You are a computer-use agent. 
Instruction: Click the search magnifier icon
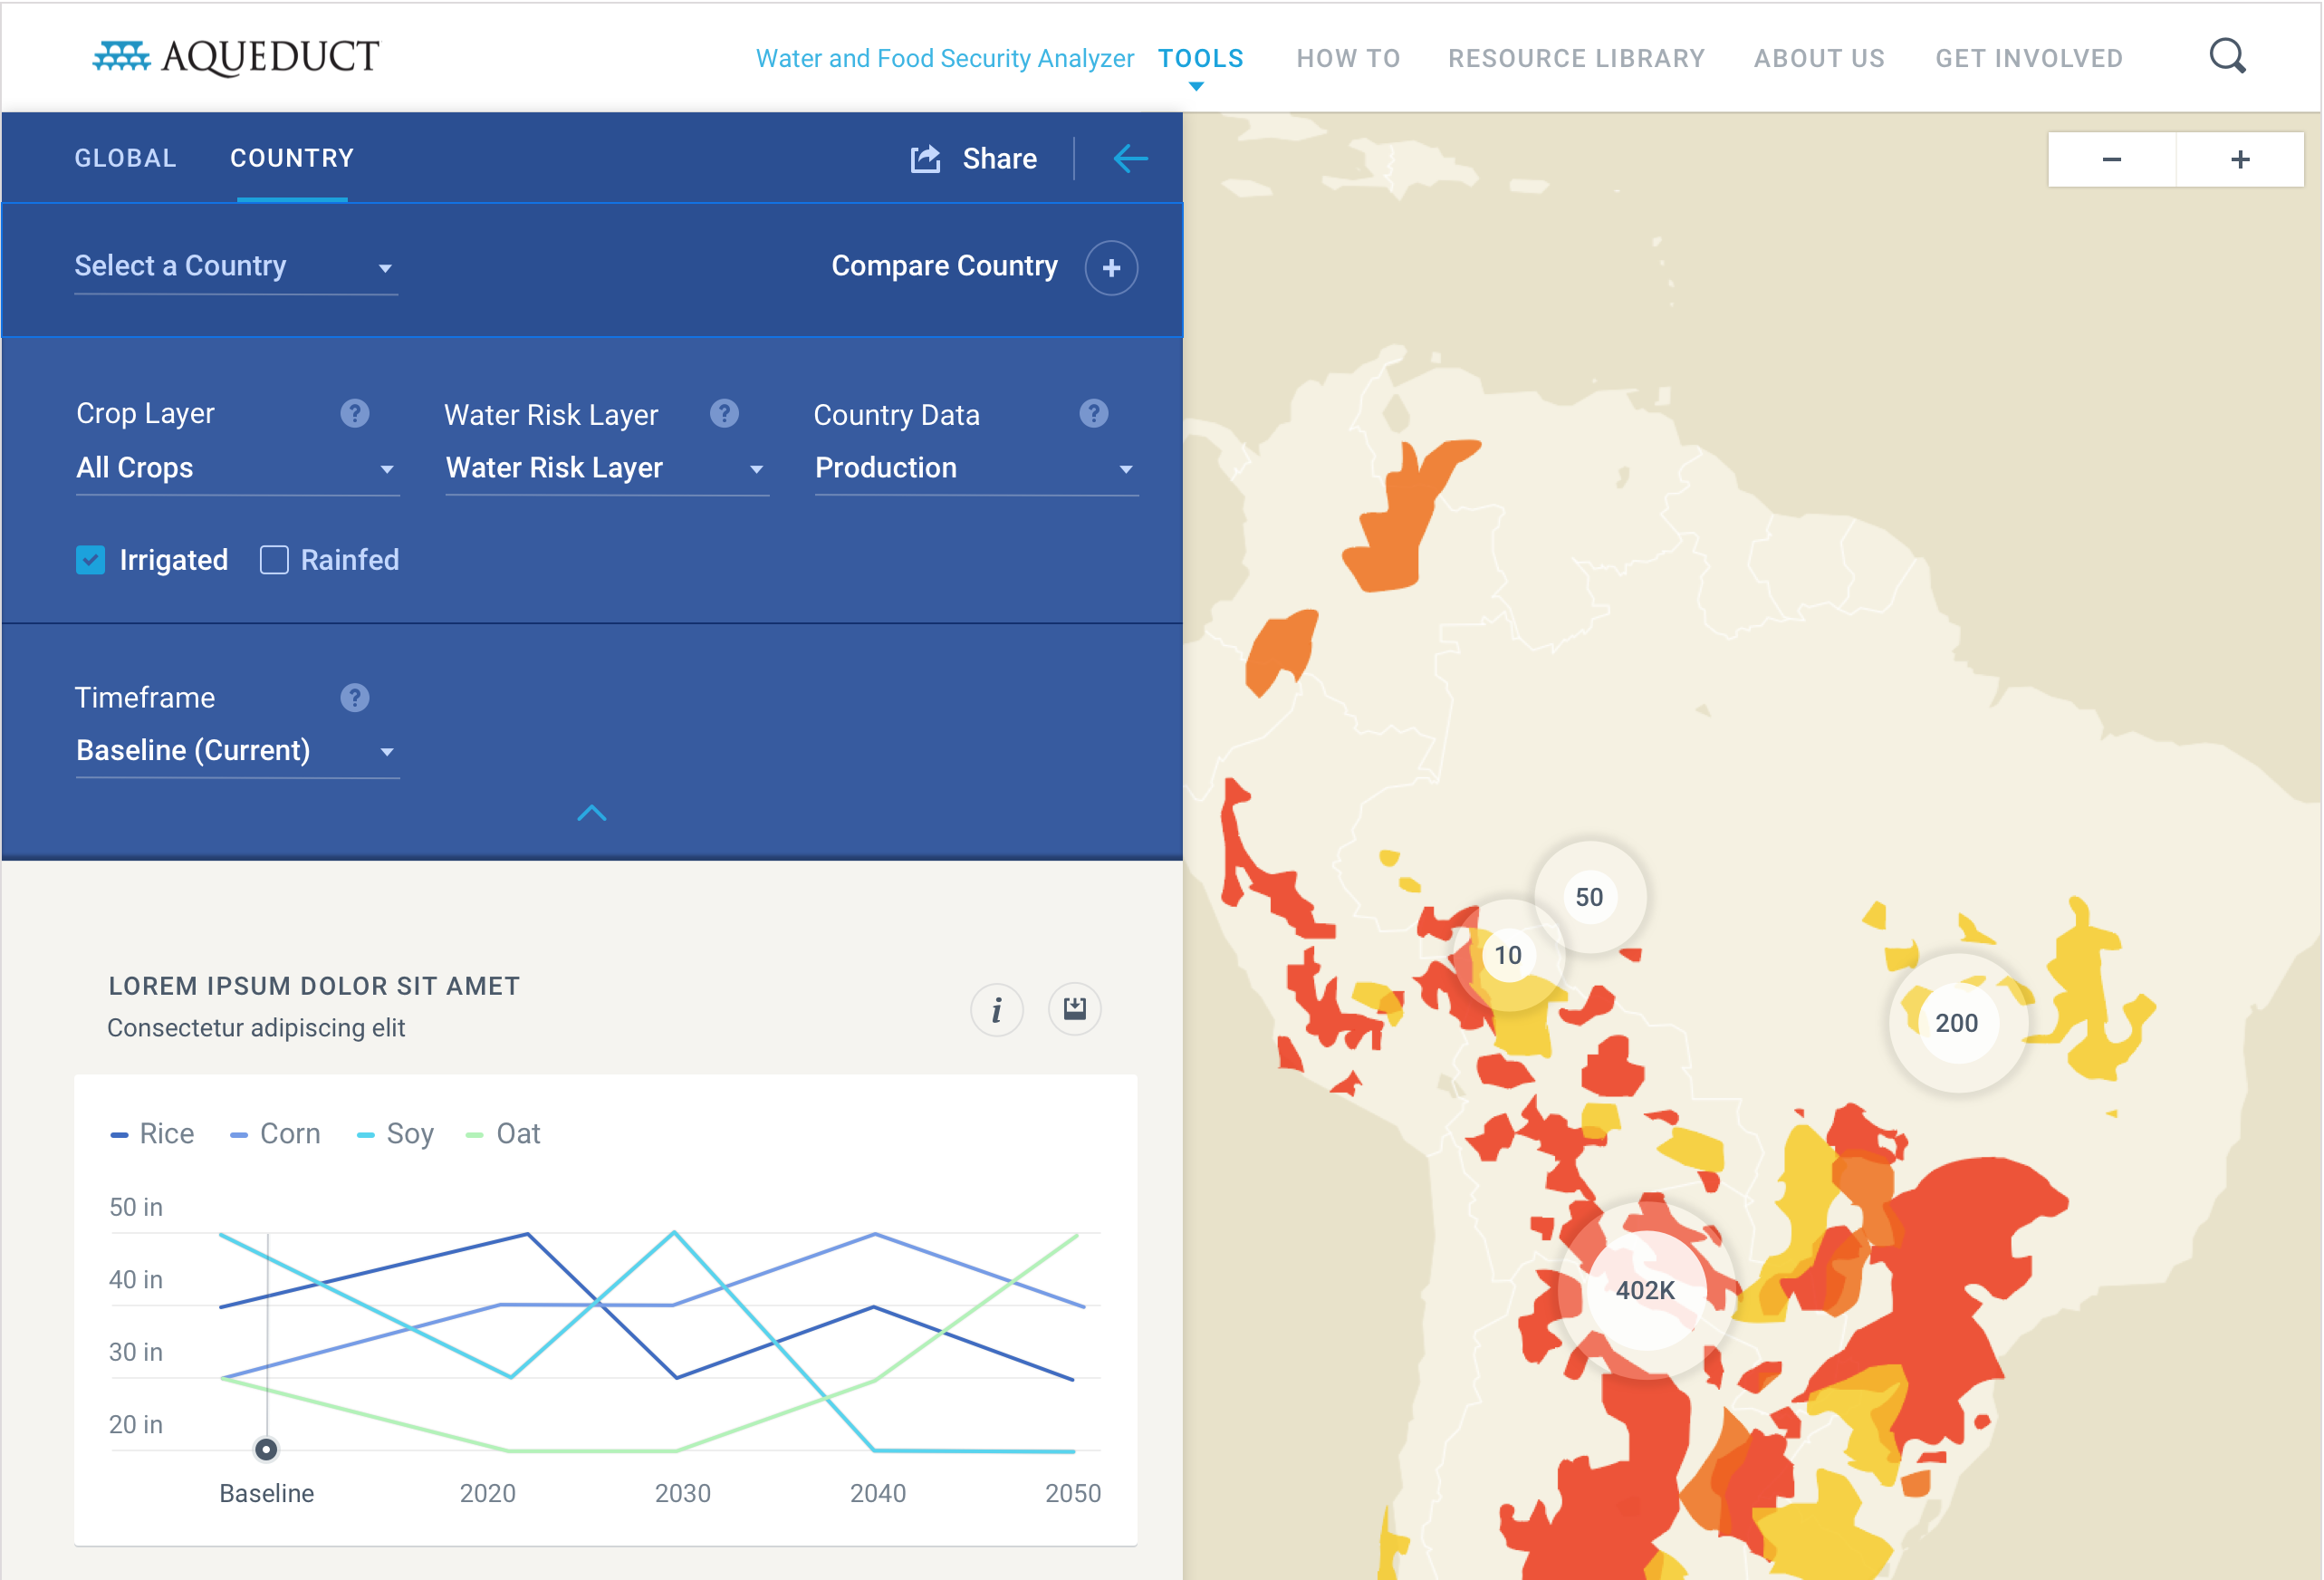coord(2226,57)
